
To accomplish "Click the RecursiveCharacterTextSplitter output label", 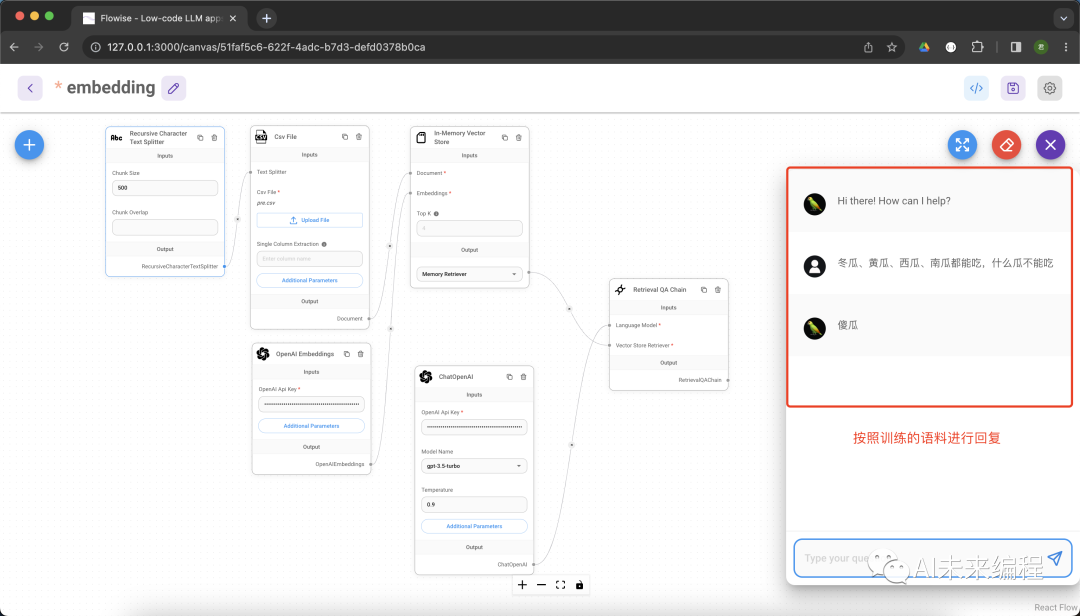I will point(179,266).
